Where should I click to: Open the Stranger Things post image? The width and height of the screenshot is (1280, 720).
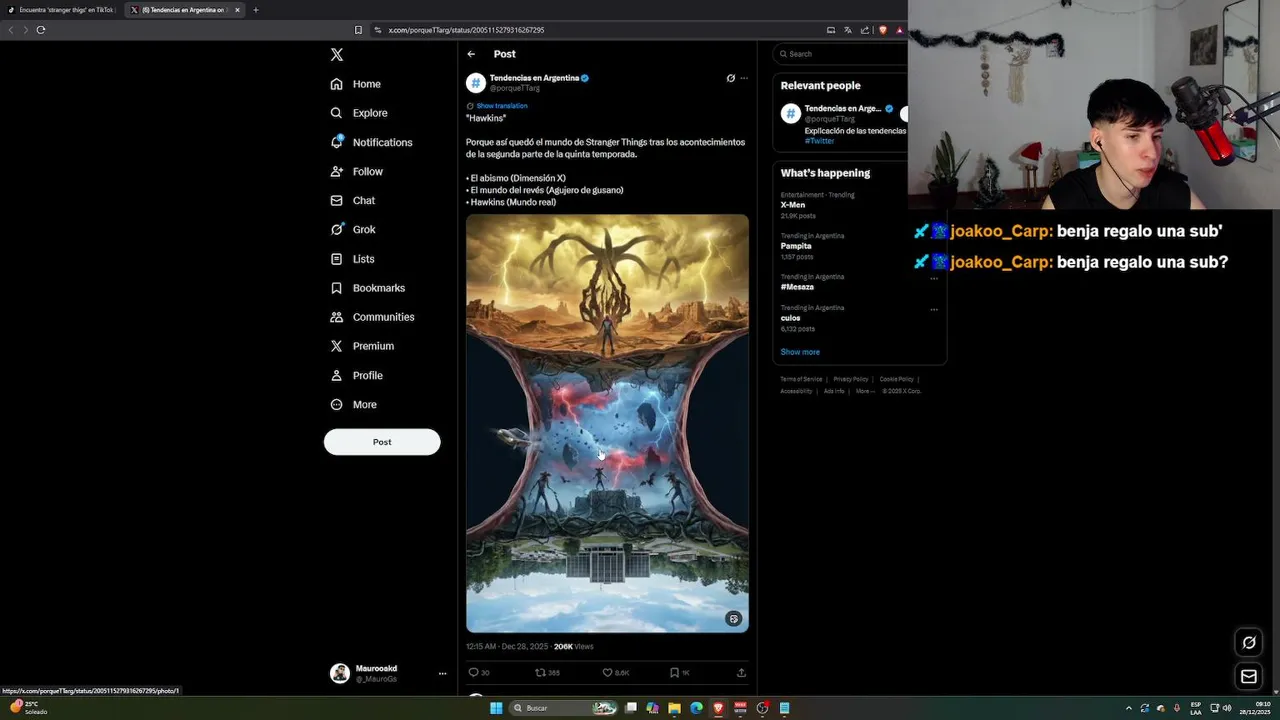pyautogui.click(x=607, y=423)
